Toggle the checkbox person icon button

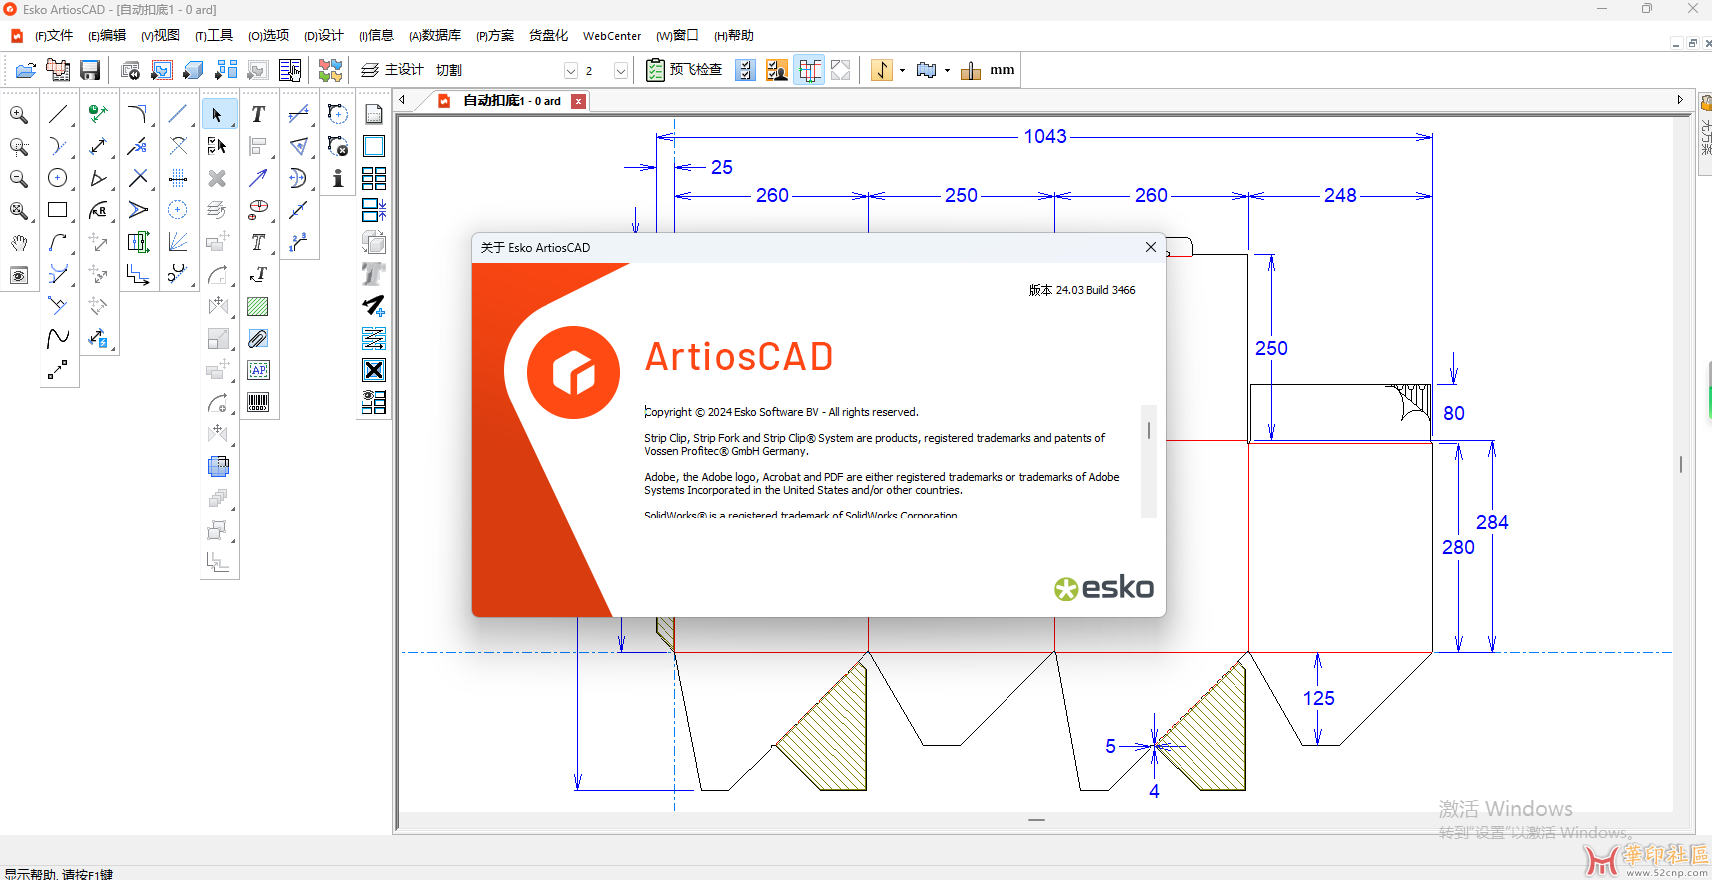[777, 70]
